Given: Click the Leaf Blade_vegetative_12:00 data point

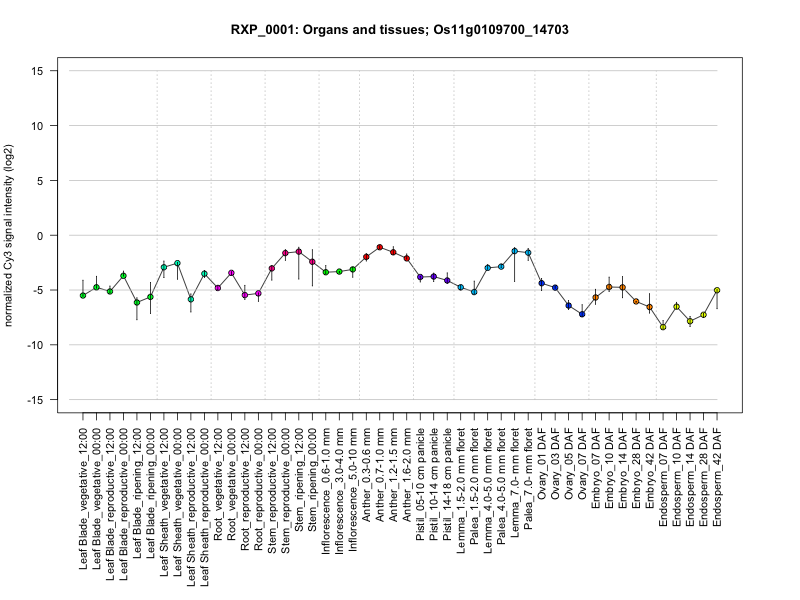Looking at the screenshot, I should (83, 295).
